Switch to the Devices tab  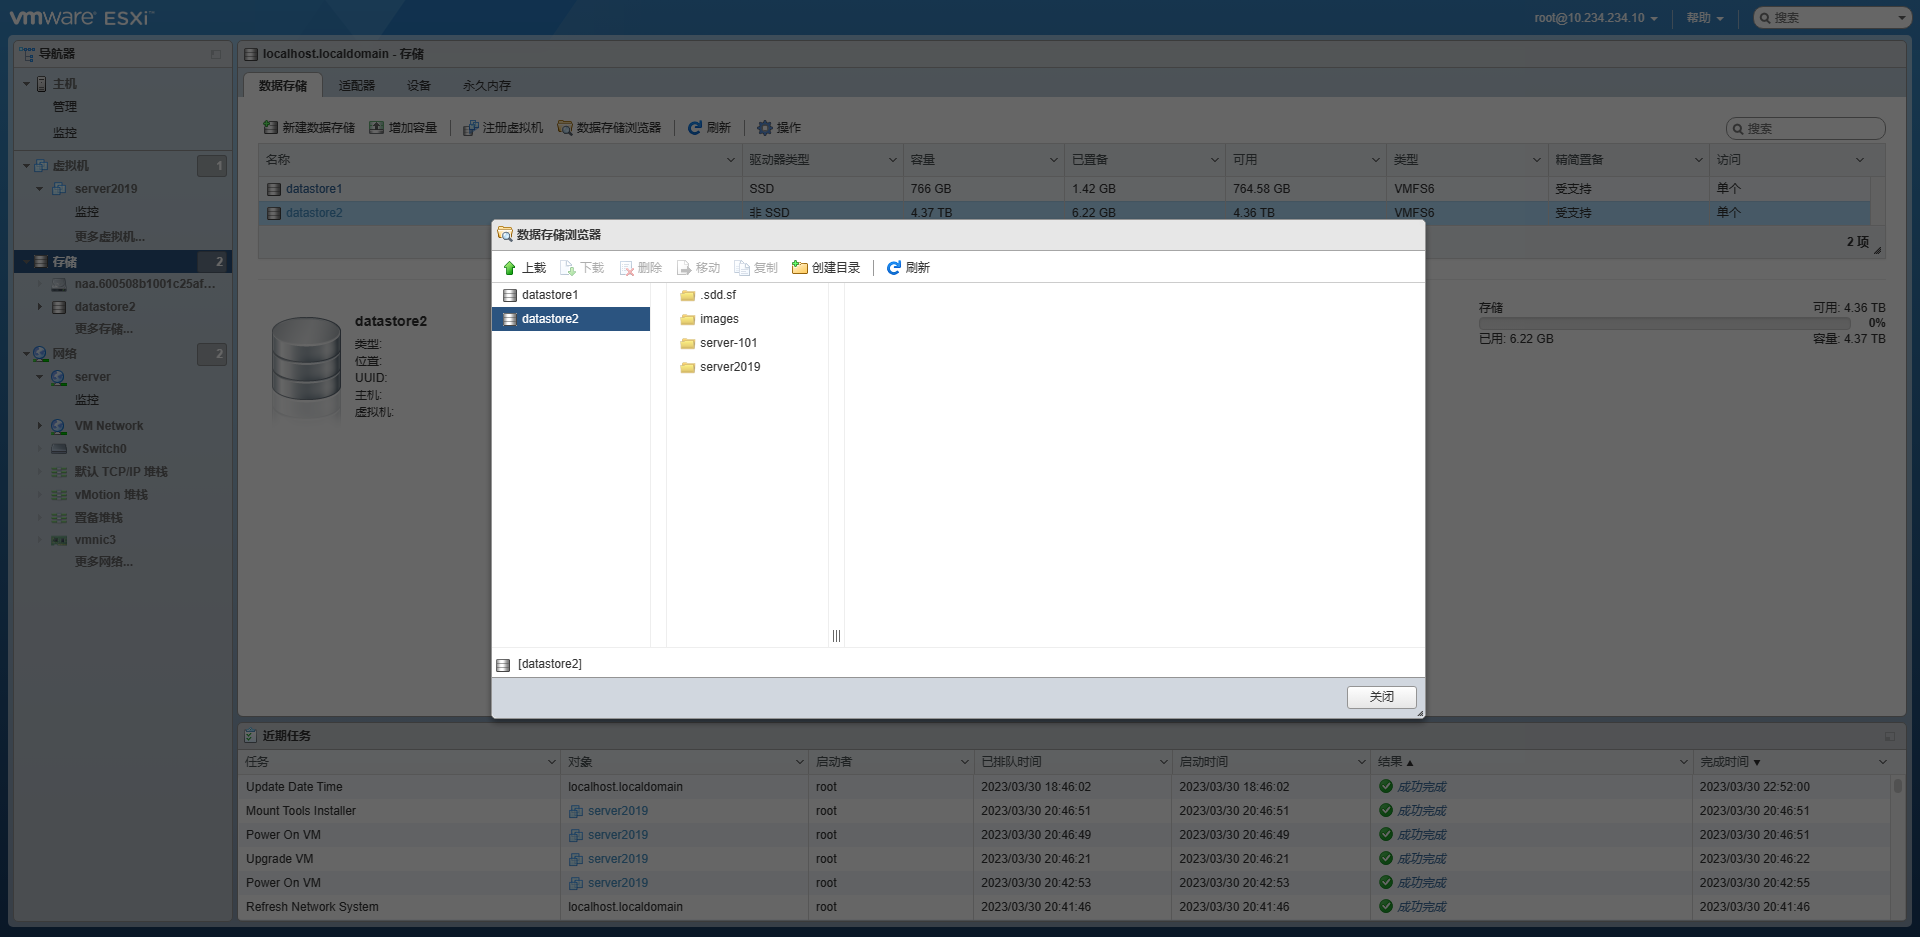[x=418, y=86]
